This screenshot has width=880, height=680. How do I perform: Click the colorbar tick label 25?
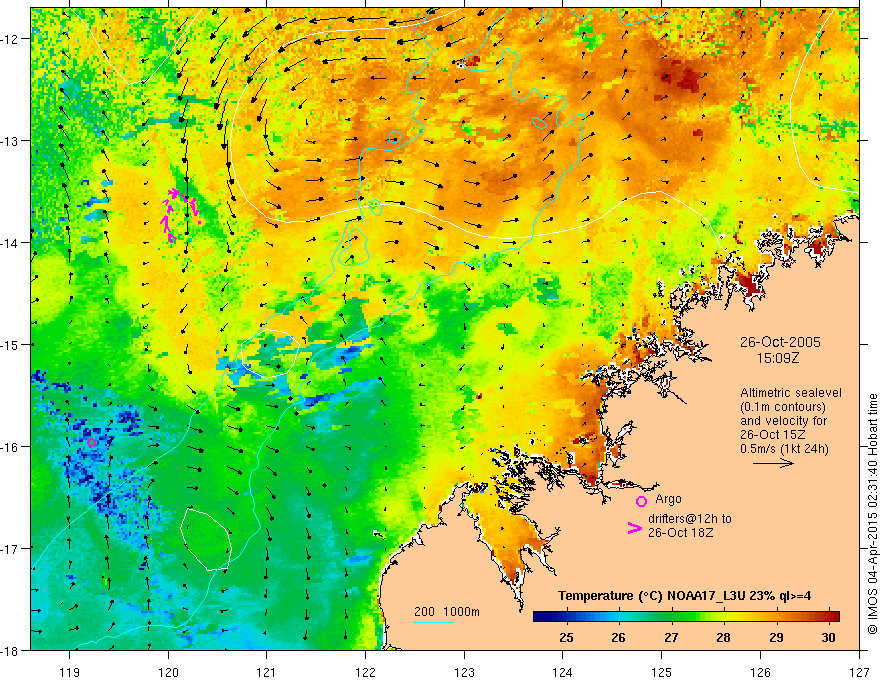click(566, 637)
